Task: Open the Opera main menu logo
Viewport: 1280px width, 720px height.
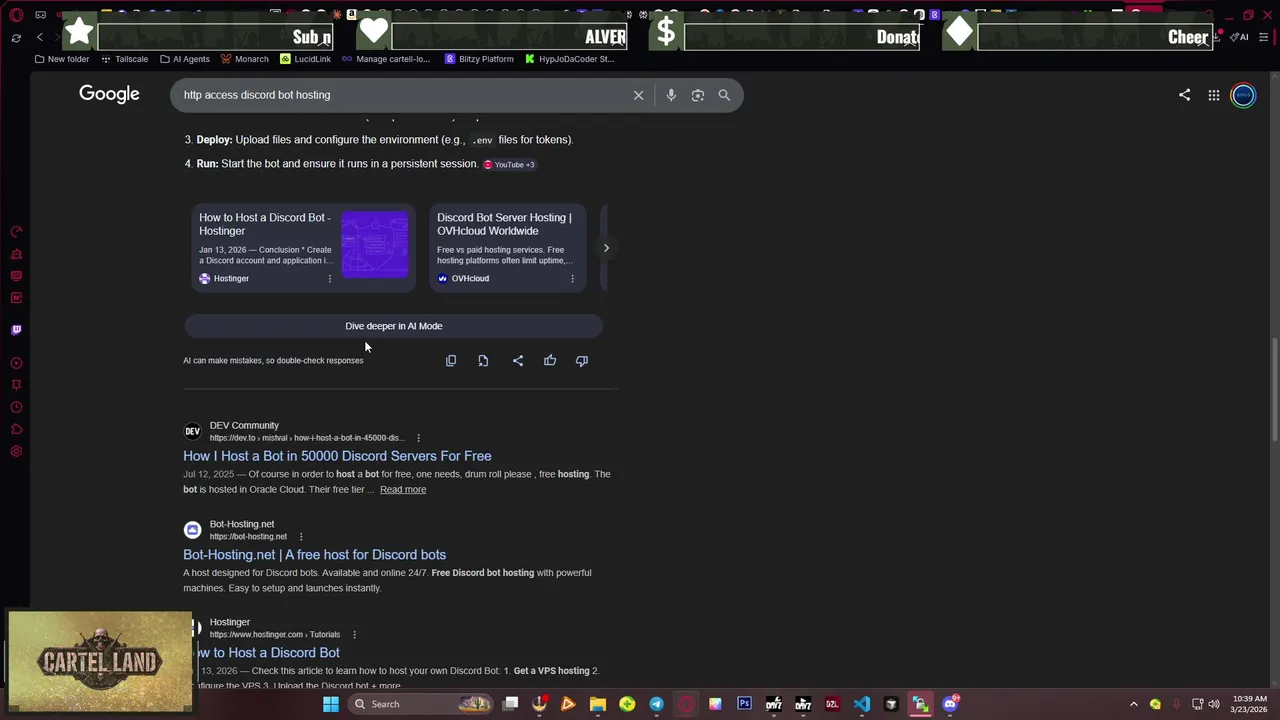Action: click(16, 15)
